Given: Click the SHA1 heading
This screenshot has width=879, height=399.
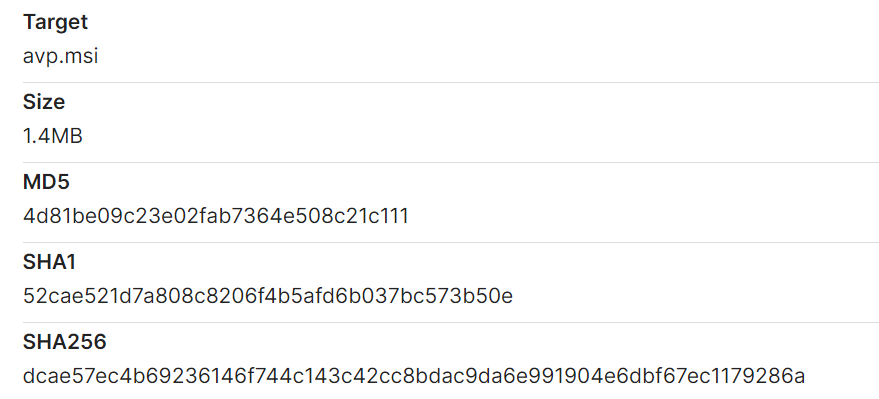Looking at the screenshot, I should tap(49, 262).
